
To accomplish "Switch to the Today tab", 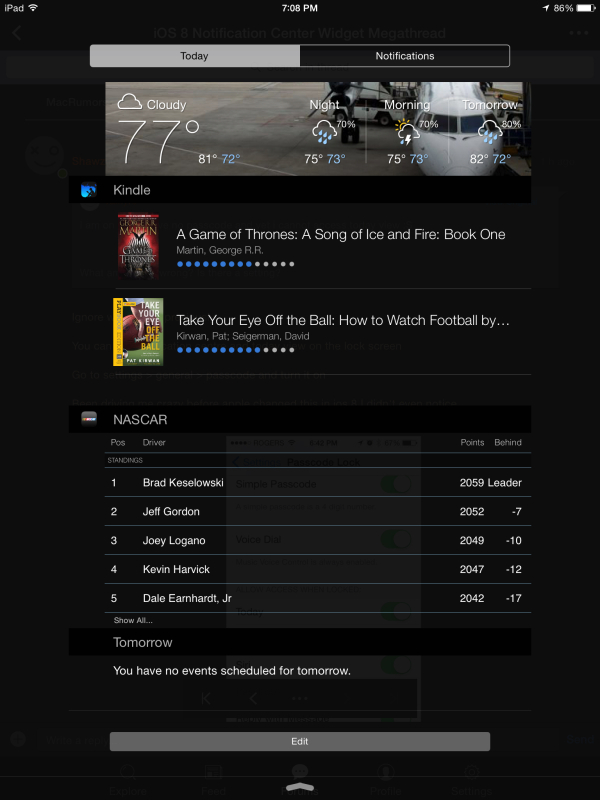I will click(x=195, y=56).
